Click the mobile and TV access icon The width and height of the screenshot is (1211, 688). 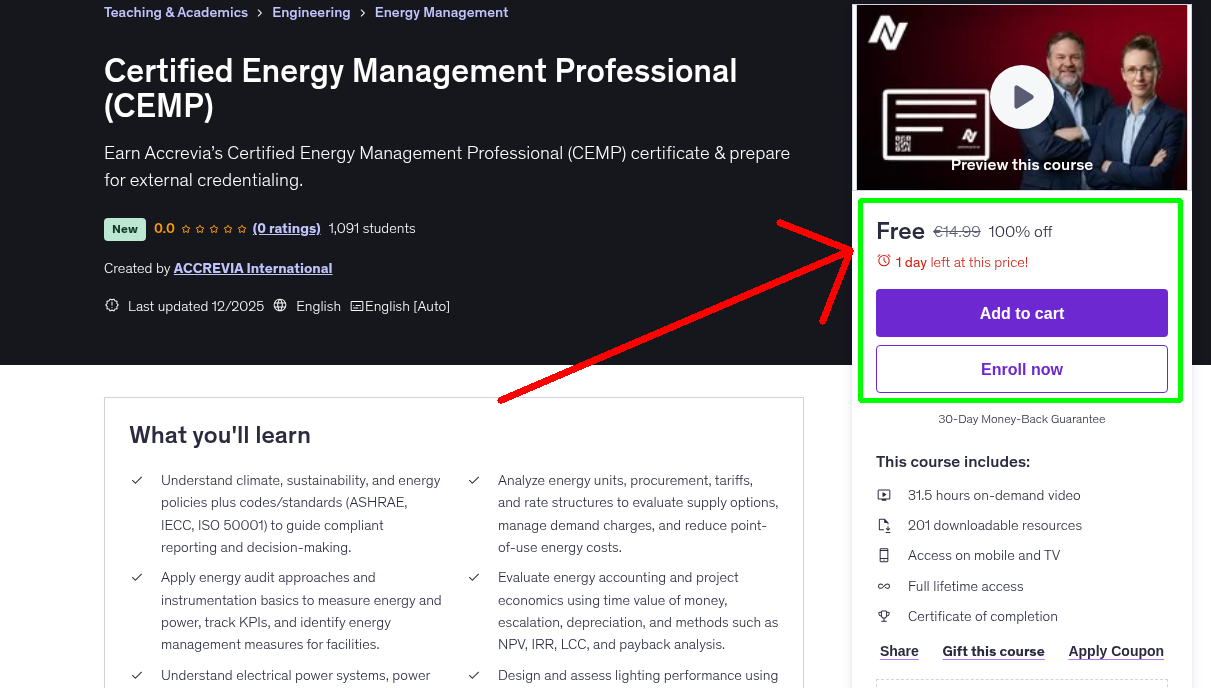tap(884, 555)
